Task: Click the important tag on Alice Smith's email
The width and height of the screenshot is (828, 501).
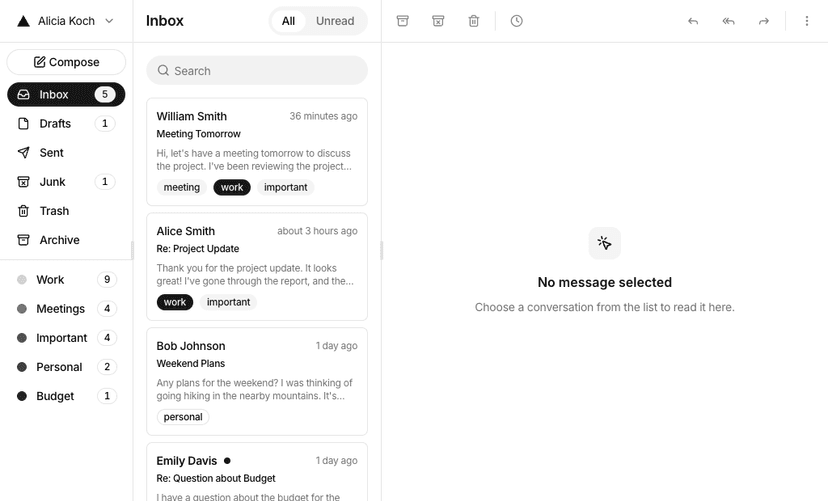Action: tap(228, 302)
